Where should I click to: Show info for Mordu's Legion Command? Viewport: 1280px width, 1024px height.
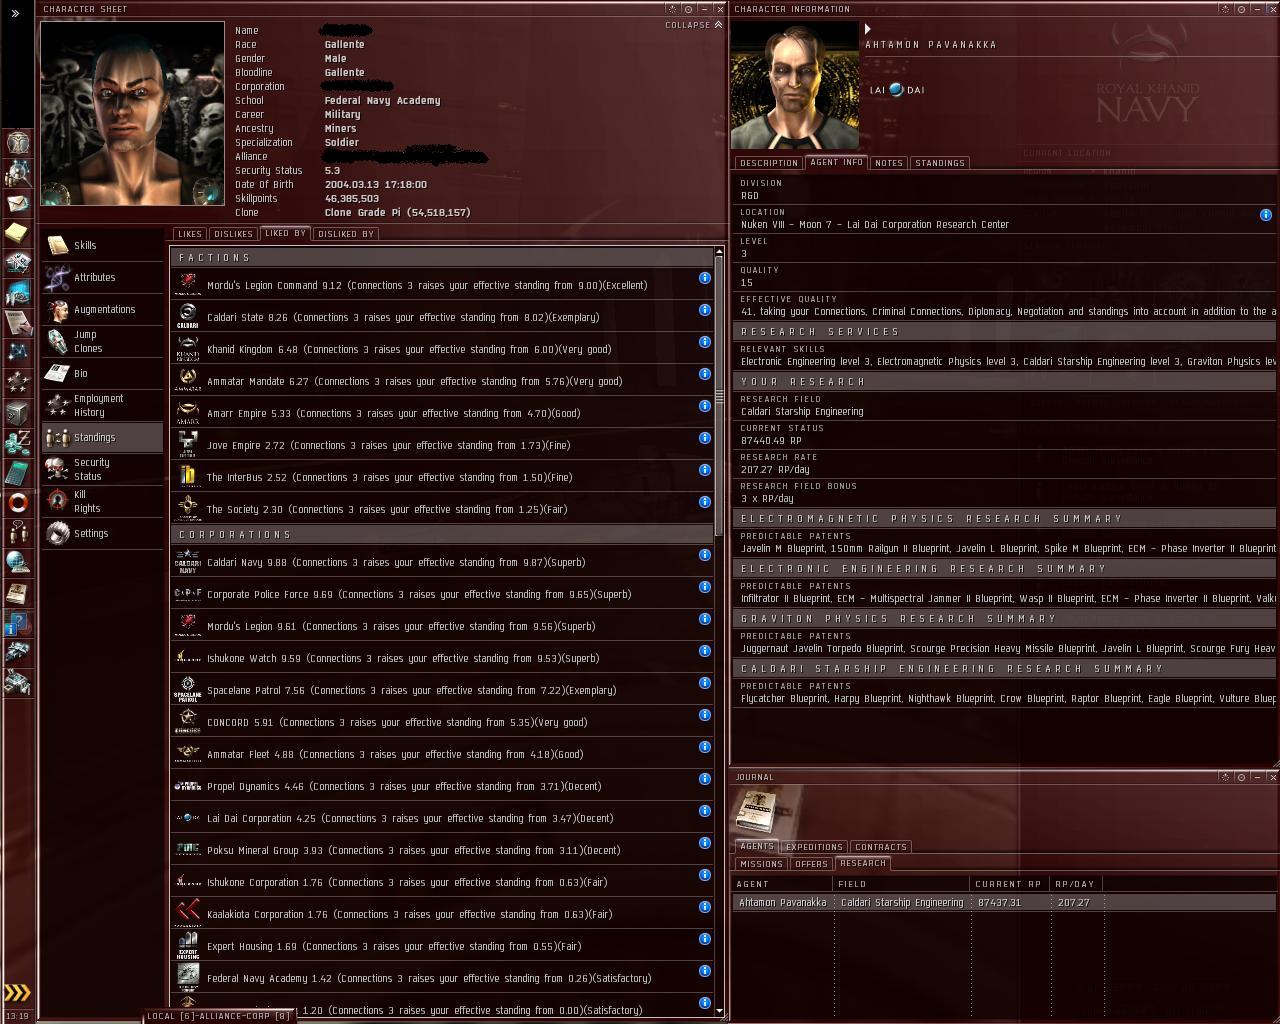point(705,278)
